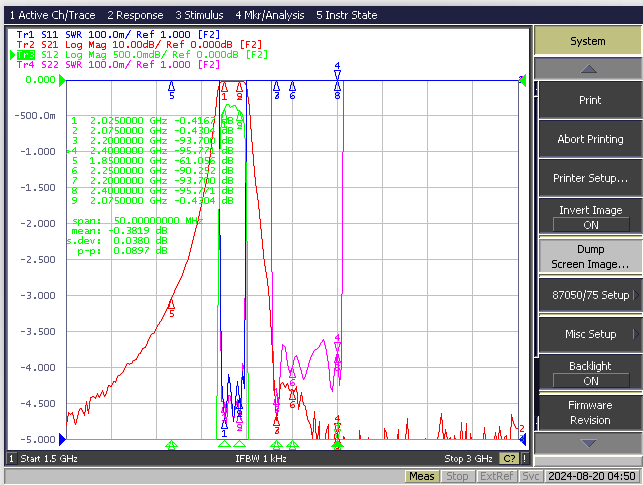643x485 pixels.
Task: Click Dump Screen Image softkey
Action: tap(590, 256)
